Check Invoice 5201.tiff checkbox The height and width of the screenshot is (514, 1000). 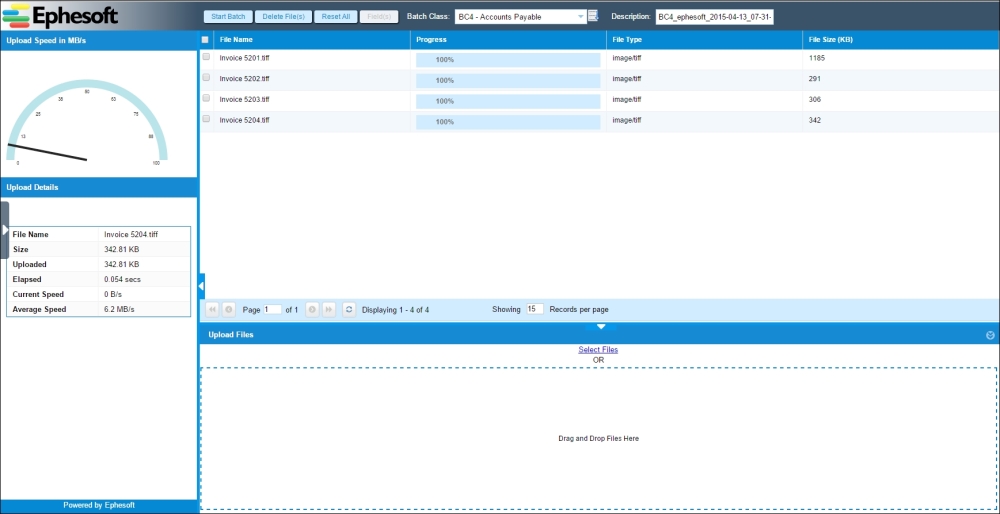(206, 57)
